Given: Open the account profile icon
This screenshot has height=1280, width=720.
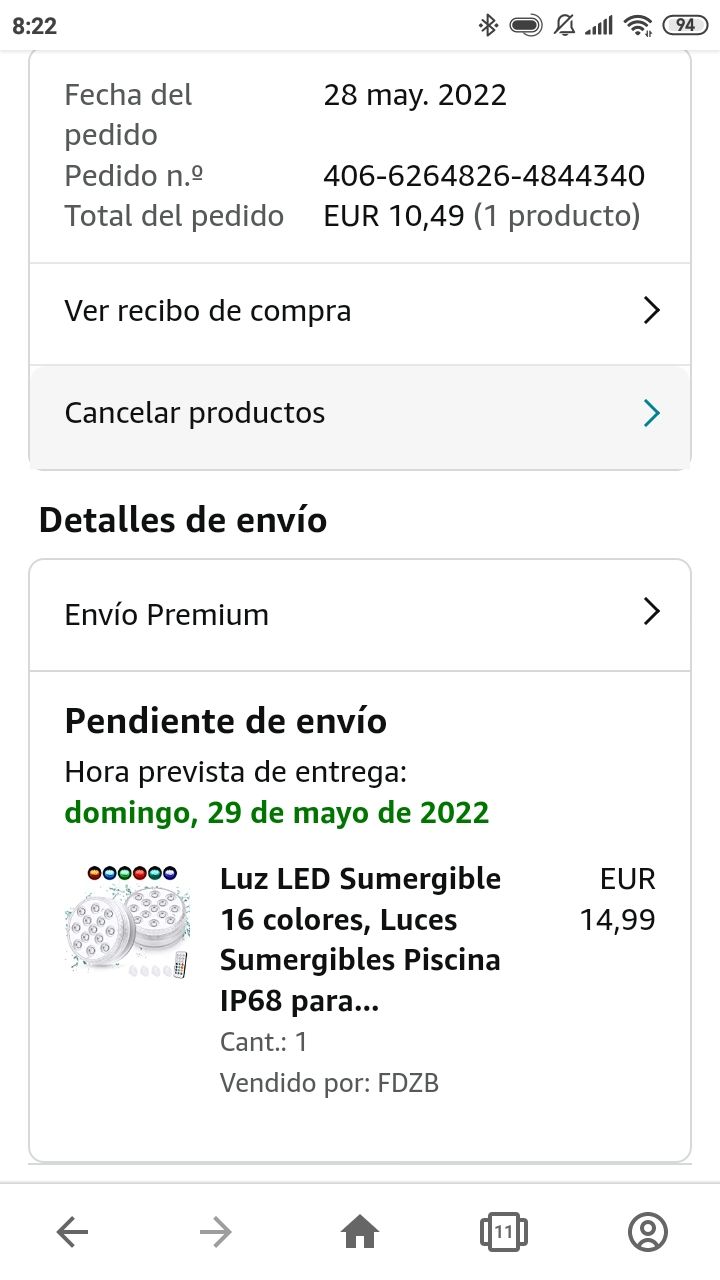Looking at the screenshot, I should click(647, 1232).
